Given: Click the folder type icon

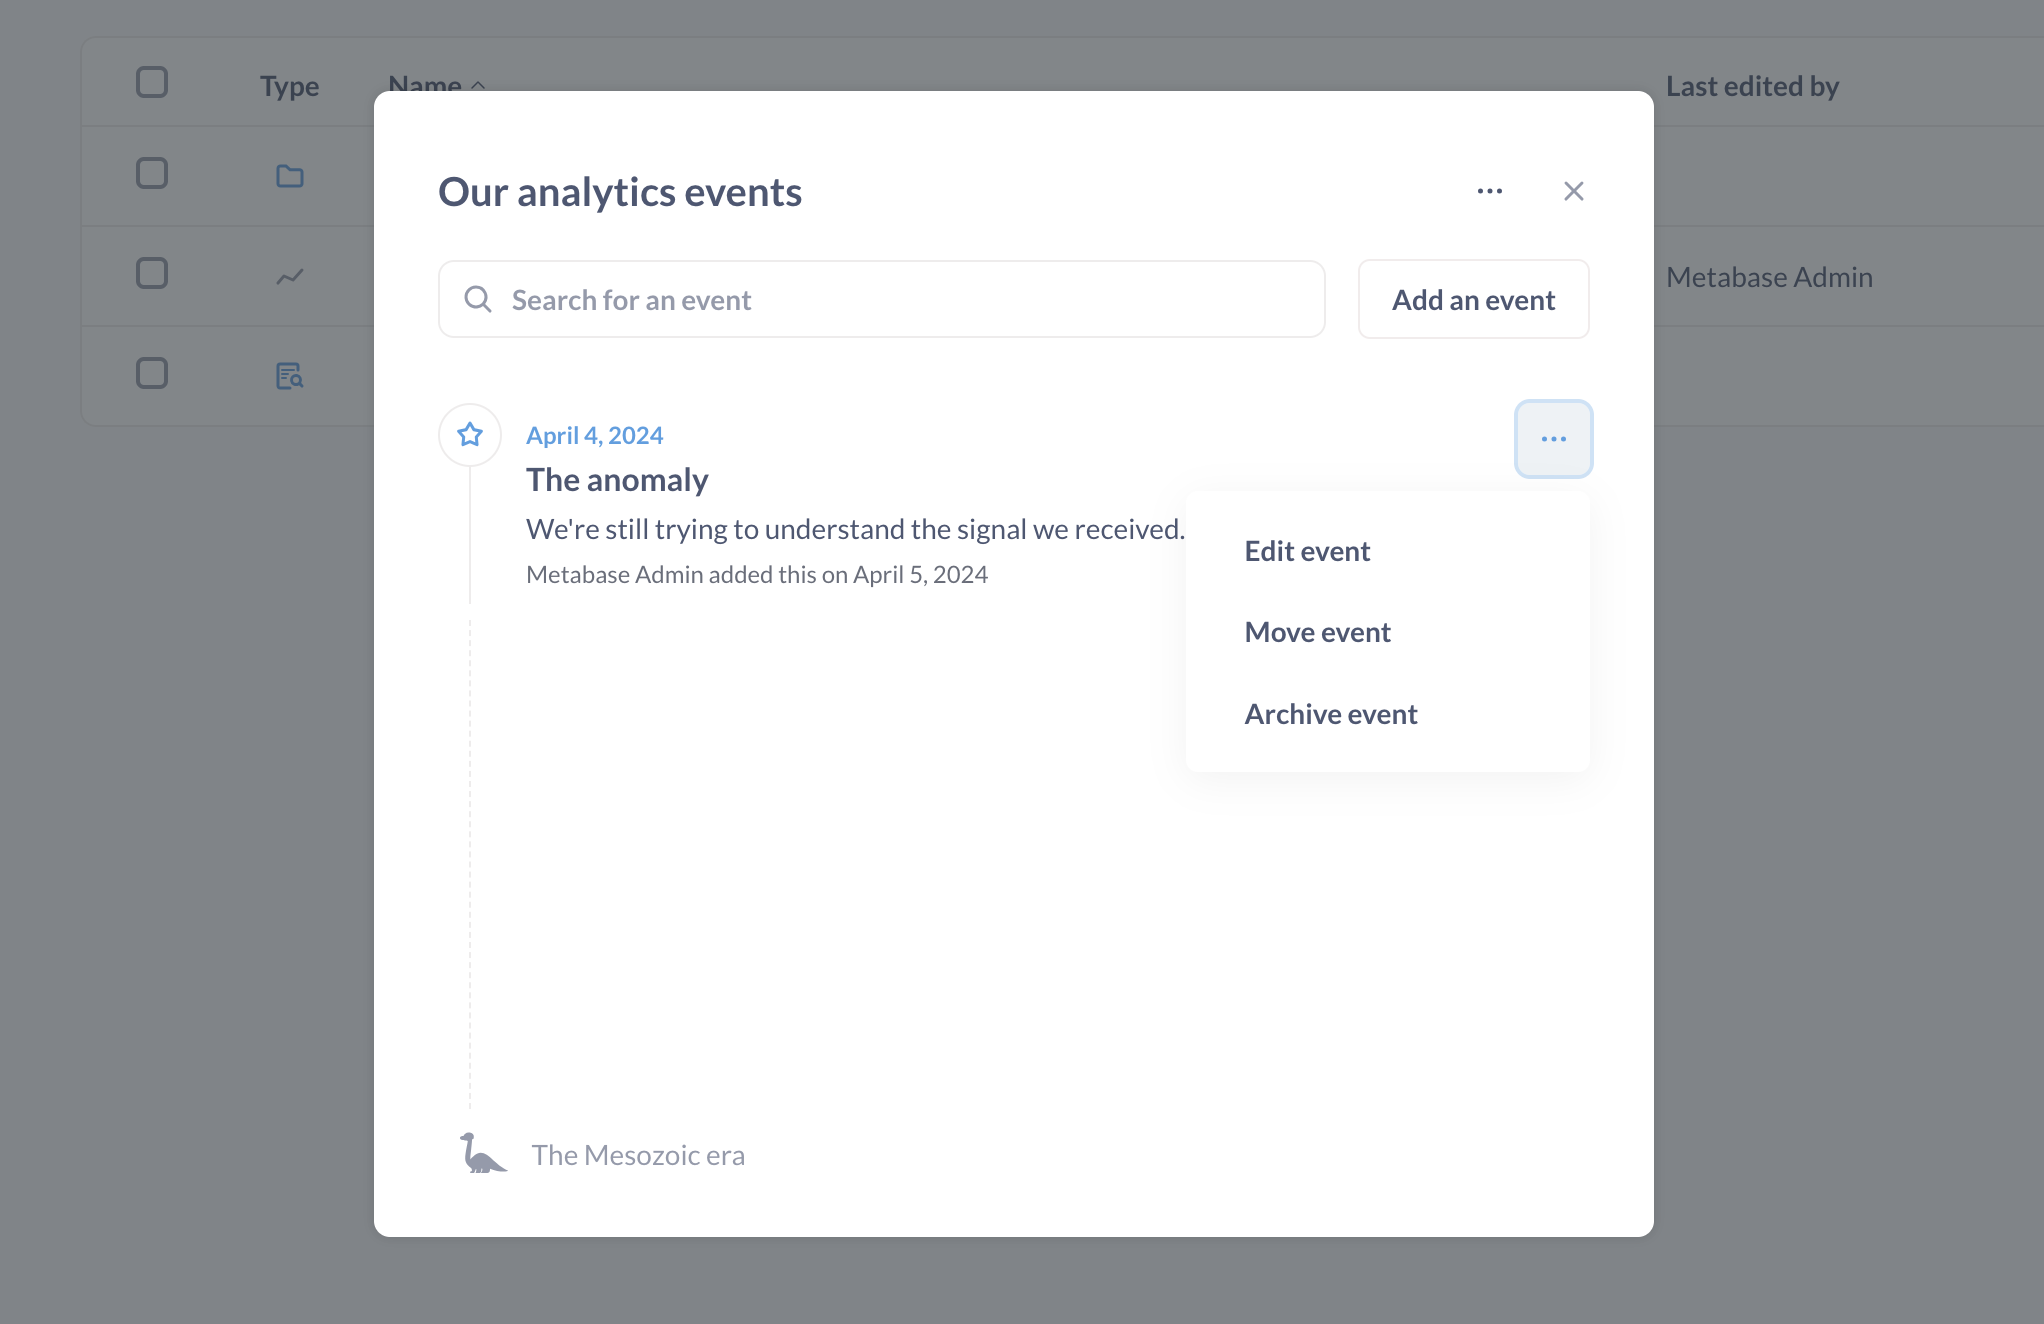Looking at the screenshot, I should click(x=290, y=176).
